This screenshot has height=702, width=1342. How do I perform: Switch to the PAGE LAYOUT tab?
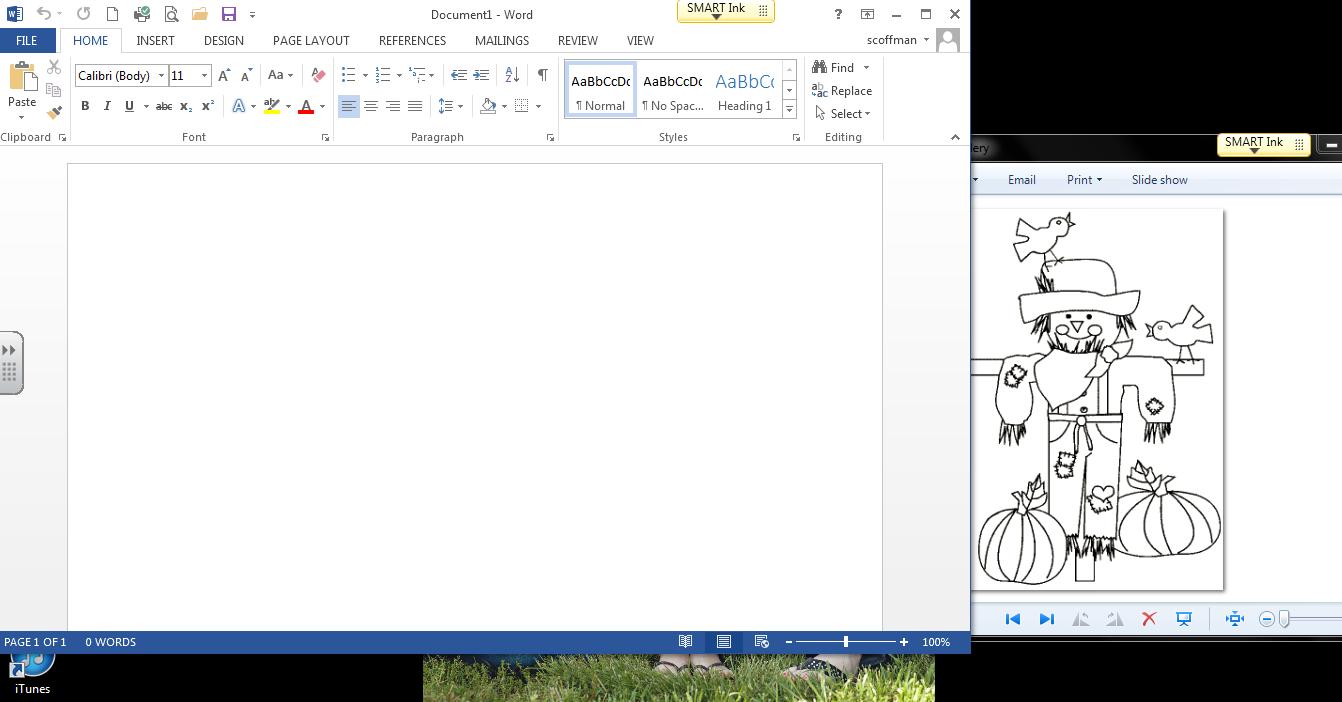311,41
